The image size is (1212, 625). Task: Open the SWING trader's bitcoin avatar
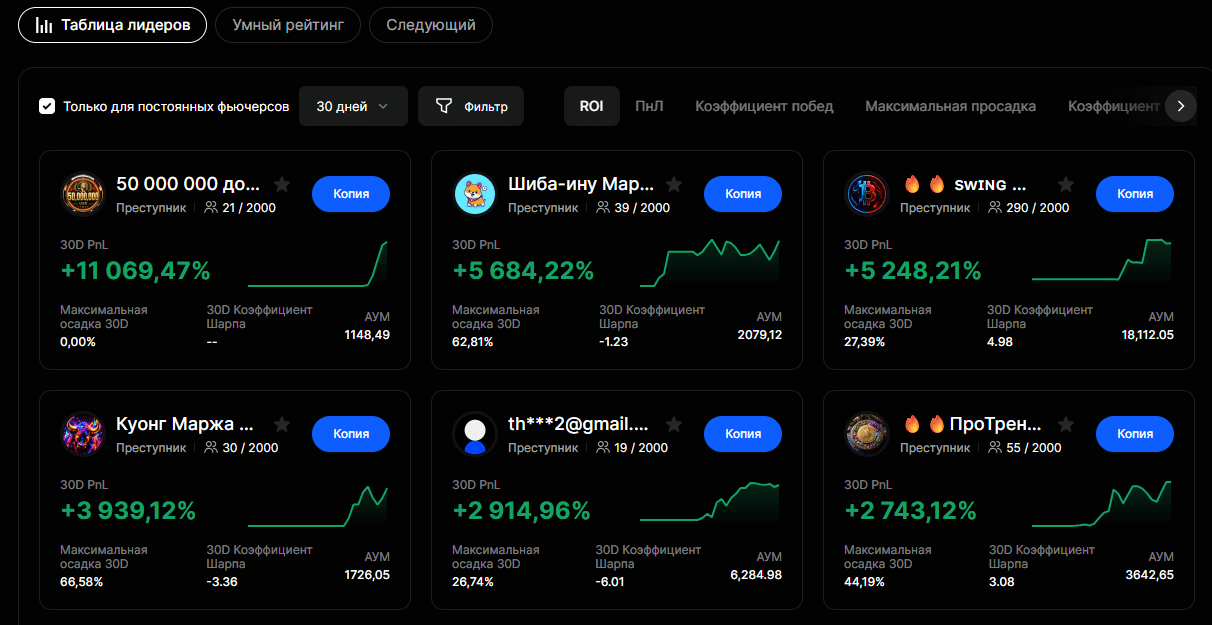point(867,194)
